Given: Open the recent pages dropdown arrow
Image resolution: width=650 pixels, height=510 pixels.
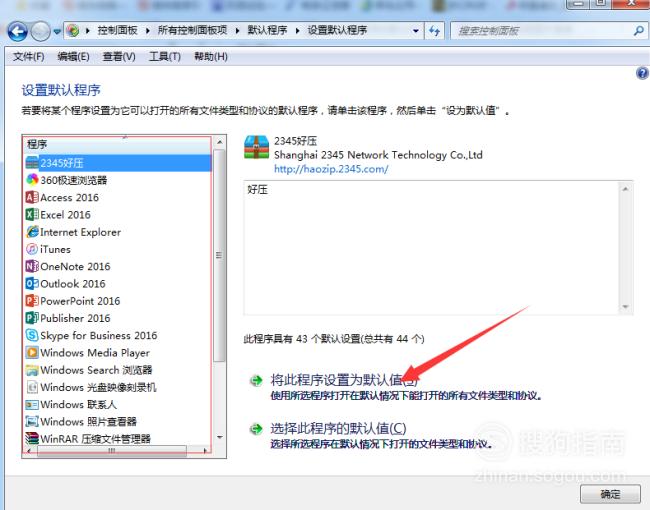Looking at the screenshot, I should point(57,32).
